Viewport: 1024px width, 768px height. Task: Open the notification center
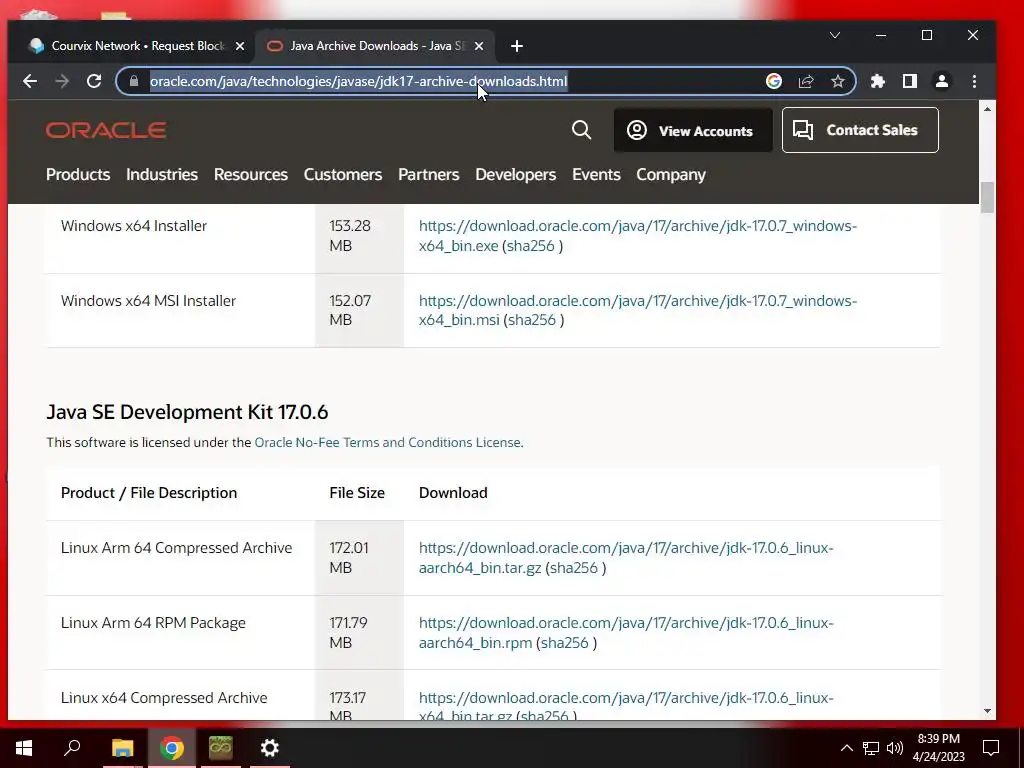tap(991, 748)
